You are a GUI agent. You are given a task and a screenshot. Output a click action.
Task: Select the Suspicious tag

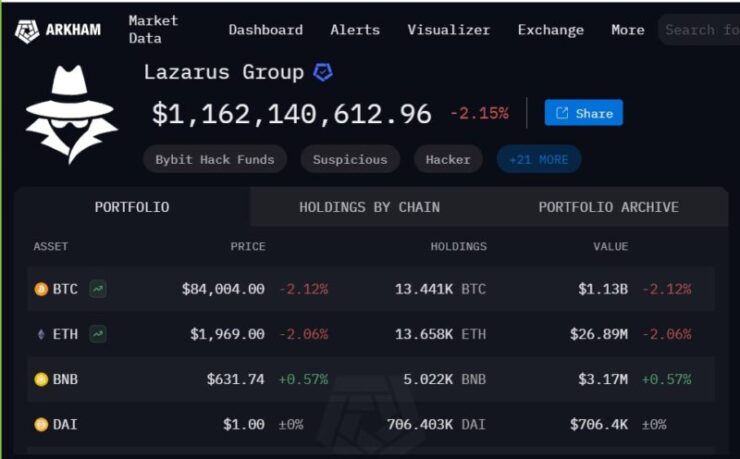[350, 159]
